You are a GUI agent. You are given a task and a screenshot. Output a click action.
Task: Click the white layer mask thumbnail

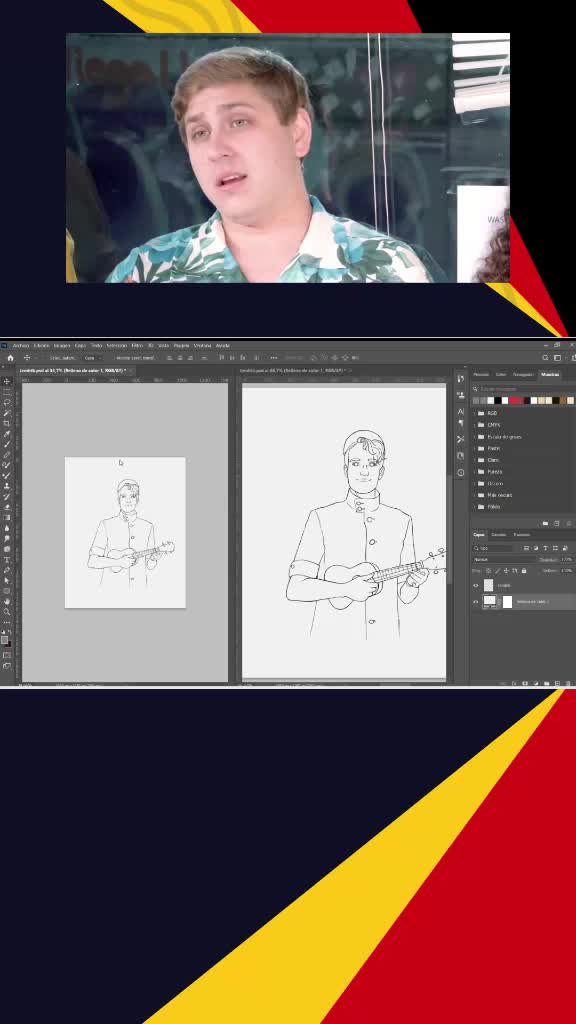(x=507, y=601)
